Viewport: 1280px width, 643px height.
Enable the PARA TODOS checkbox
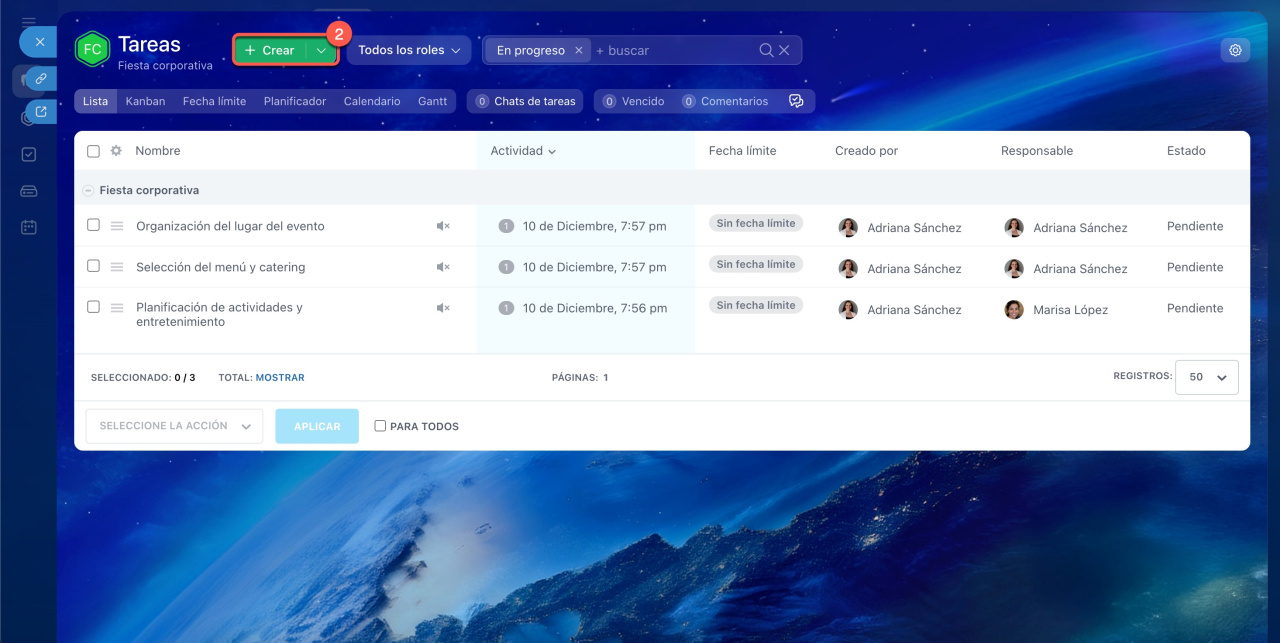[x=380, y=426]
